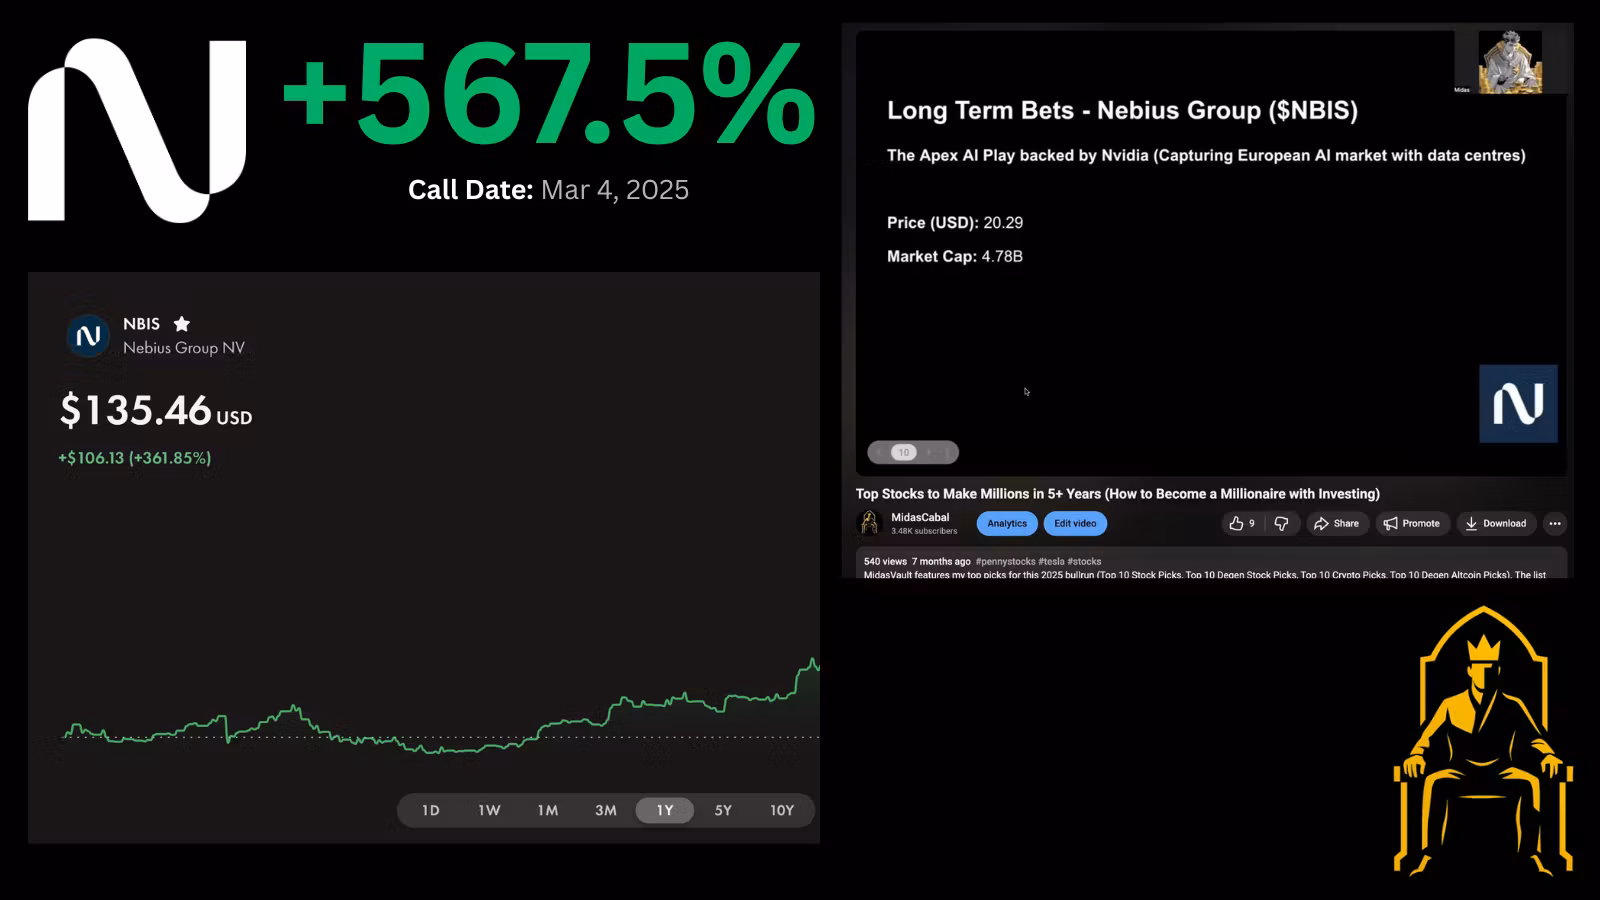Click the slide number 10 pager control
Image resolution: width=1600 pixels, height=900 pixels.
pyautogui.click(x=904, y=452)
